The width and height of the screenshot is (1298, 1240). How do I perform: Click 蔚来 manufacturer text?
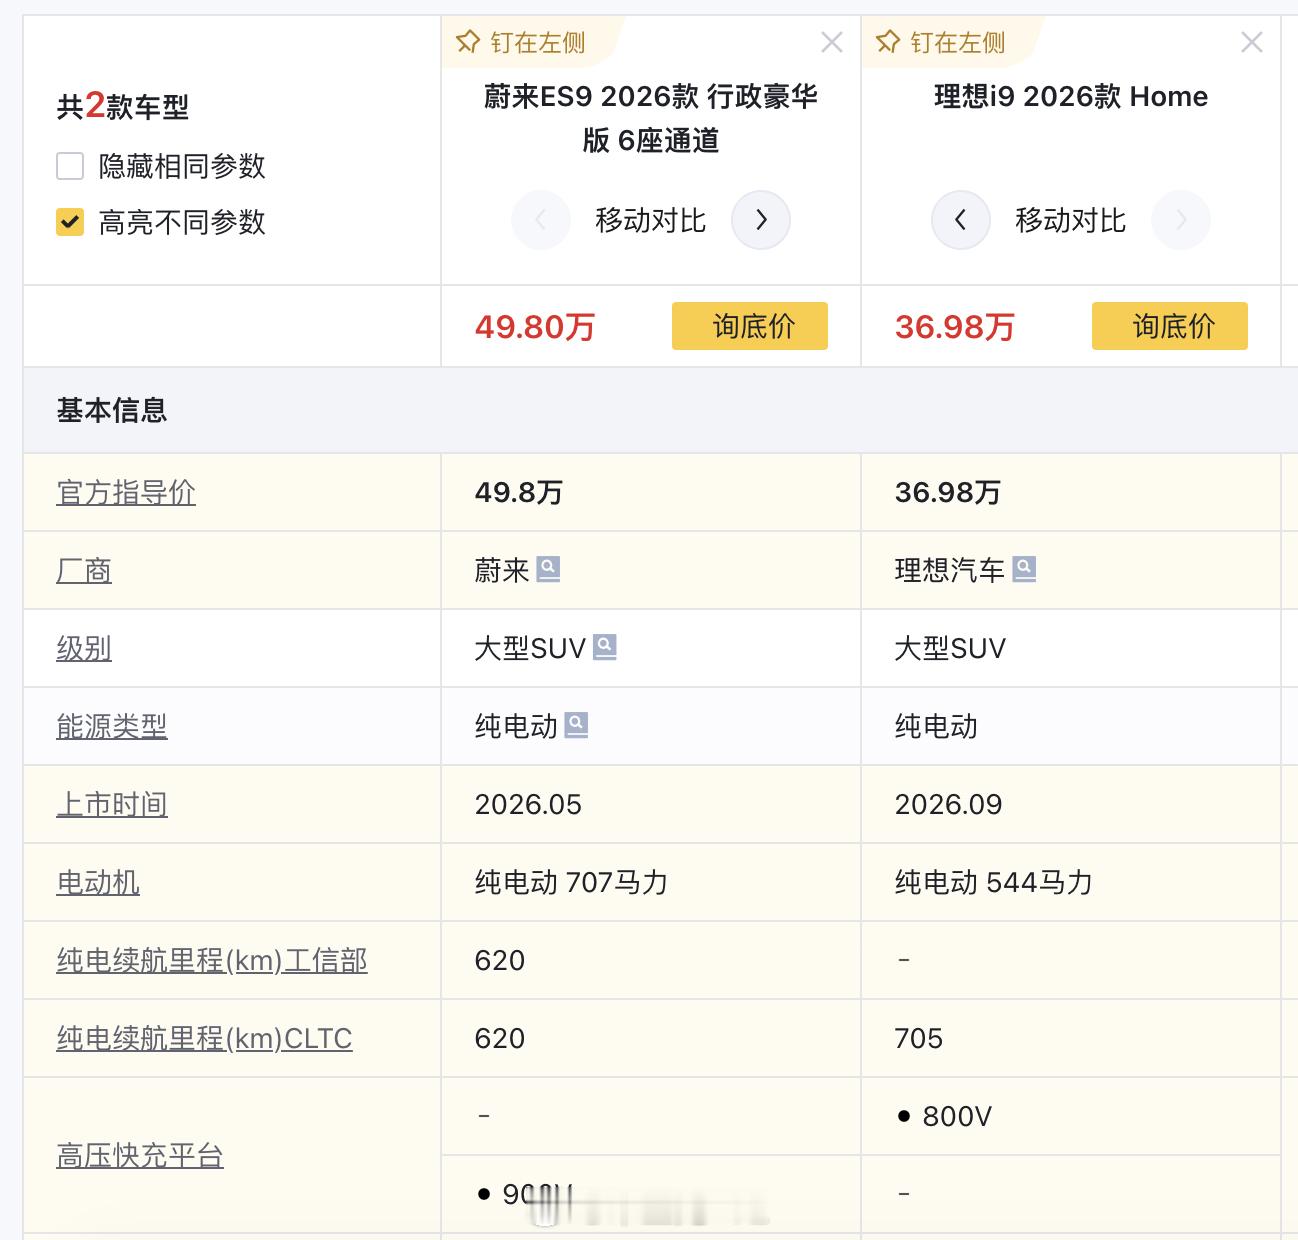point(502,570)
